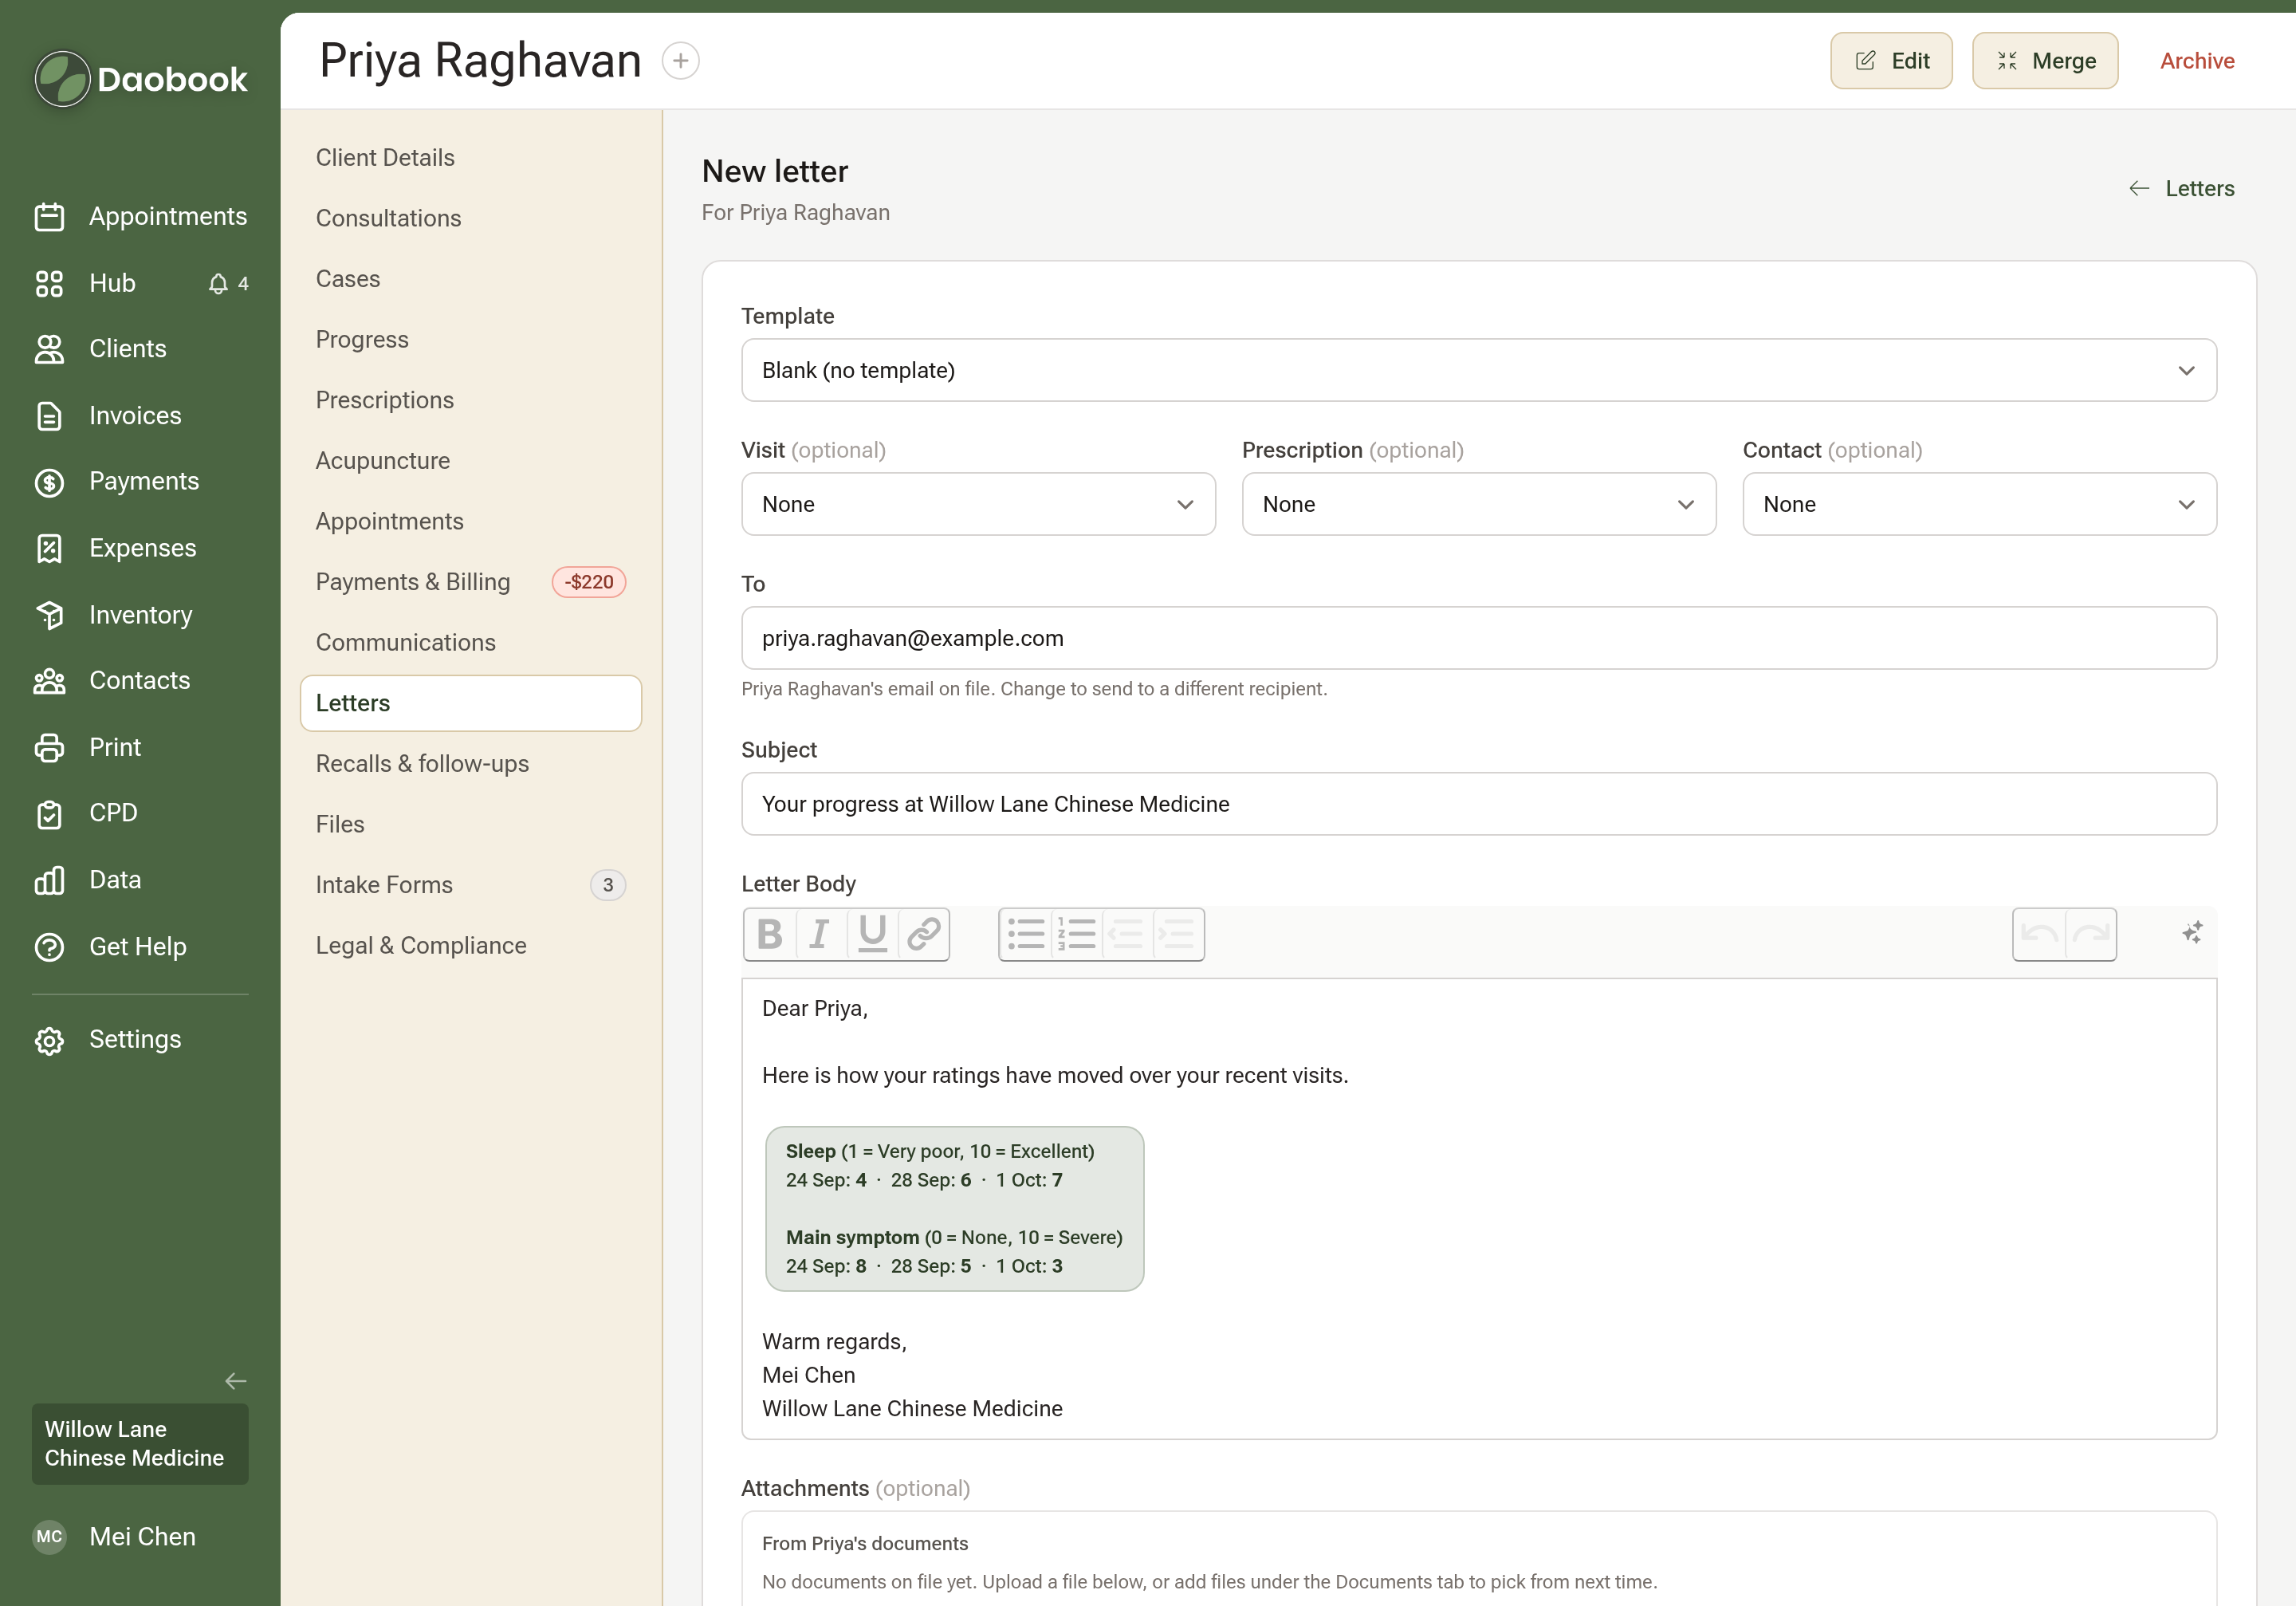
Task: Insert a hyperlink in the letter
Action: (923, 934)
